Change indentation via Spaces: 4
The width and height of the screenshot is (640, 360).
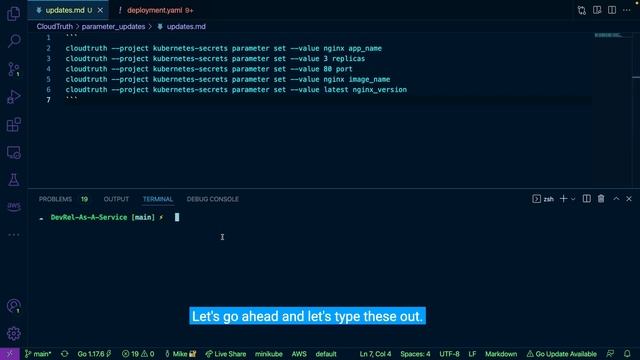[x=415, y=354]
